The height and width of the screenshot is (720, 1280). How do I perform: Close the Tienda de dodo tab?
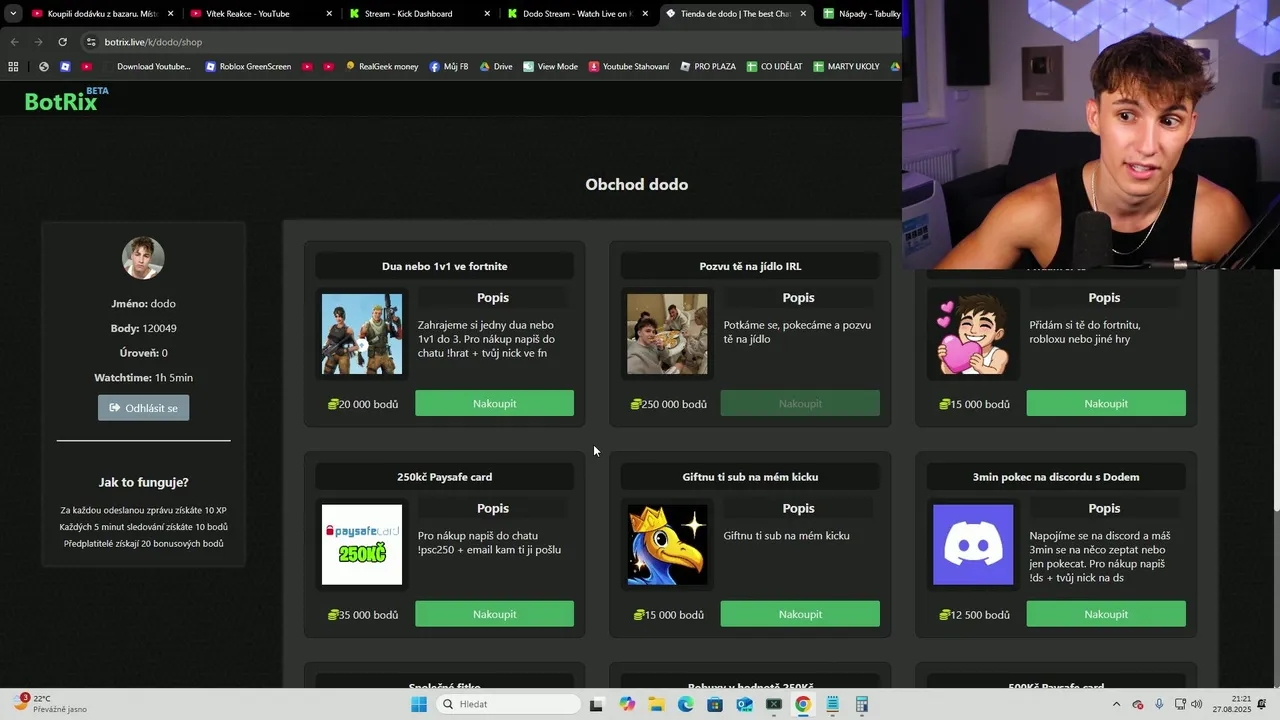pos(803,14)
